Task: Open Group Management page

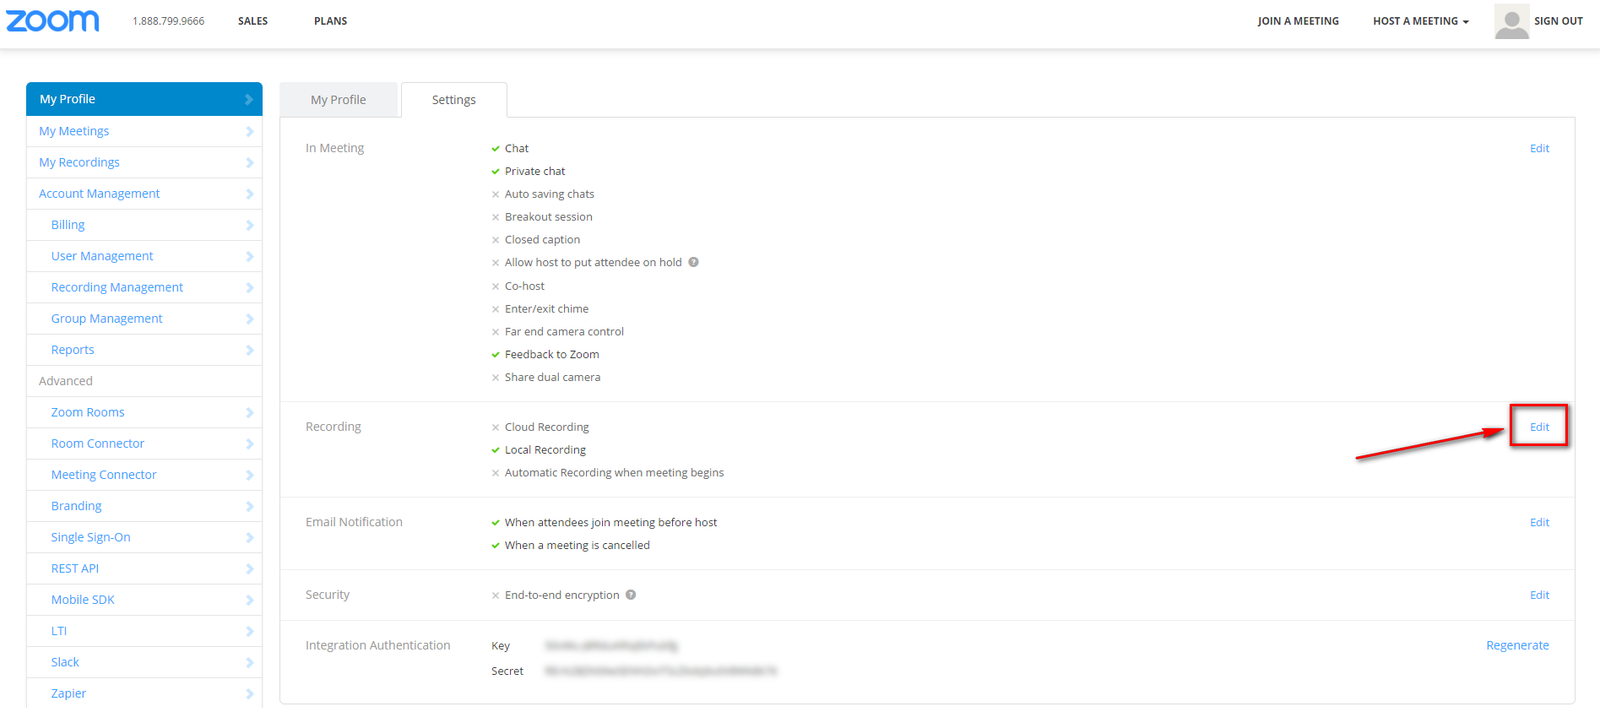Action: 107,318
